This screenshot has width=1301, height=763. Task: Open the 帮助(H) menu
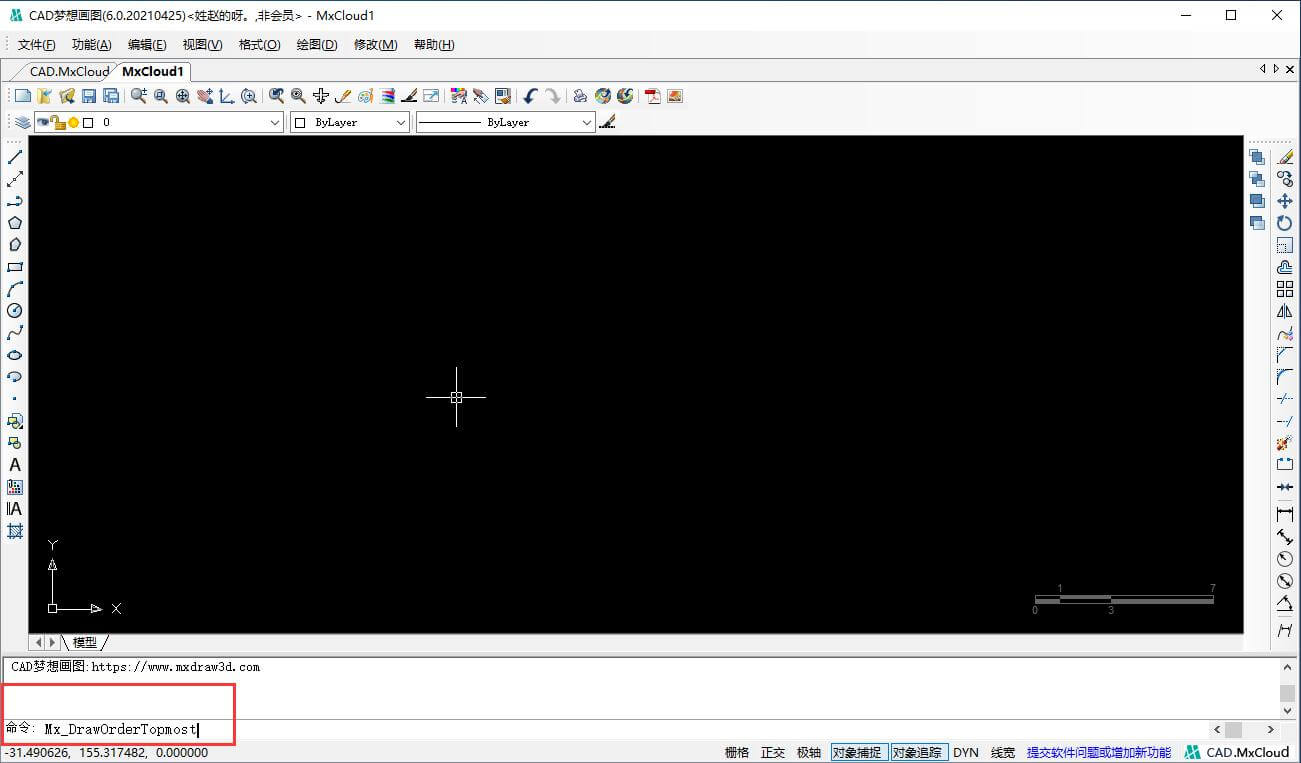(x=434, y=45)
